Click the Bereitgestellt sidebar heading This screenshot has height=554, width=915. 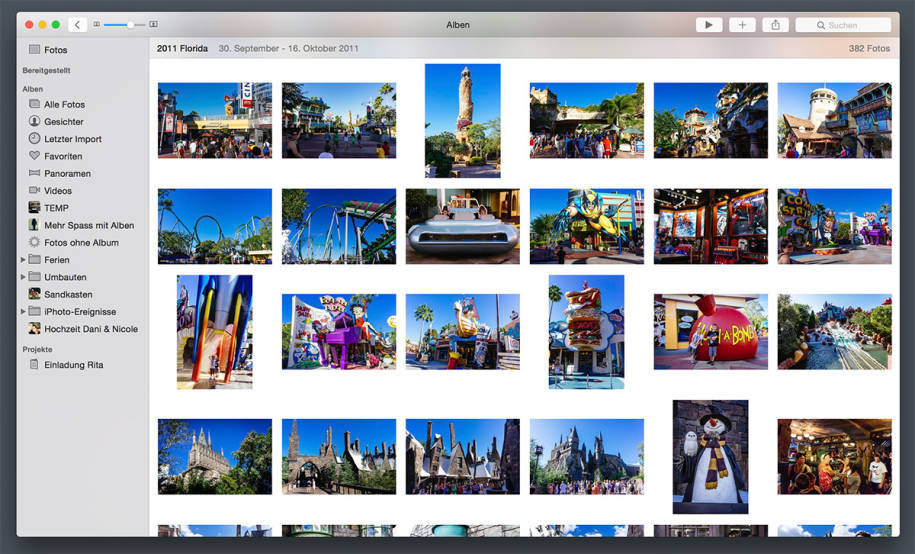click(x=46, y=70)
